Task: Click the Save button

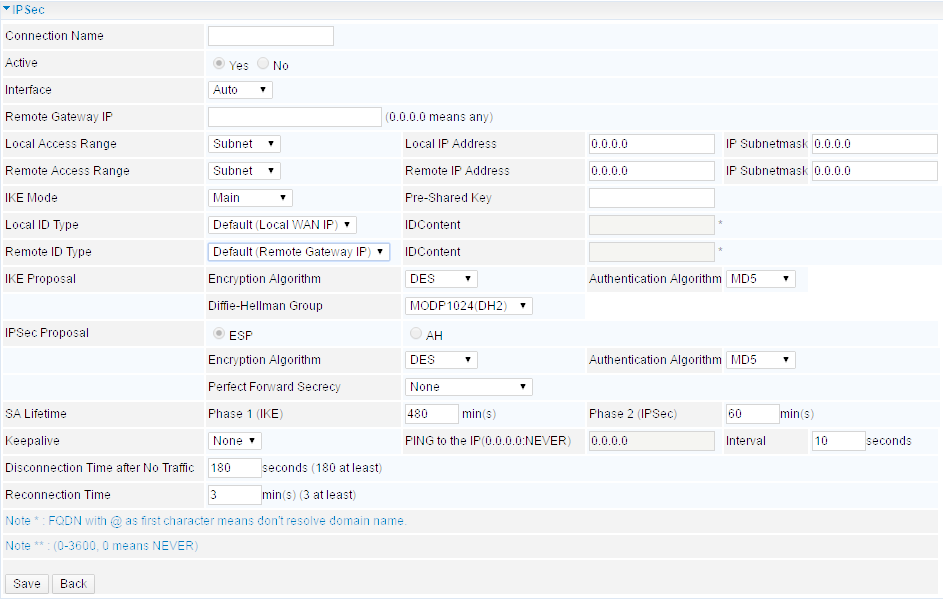Action: 26,584
